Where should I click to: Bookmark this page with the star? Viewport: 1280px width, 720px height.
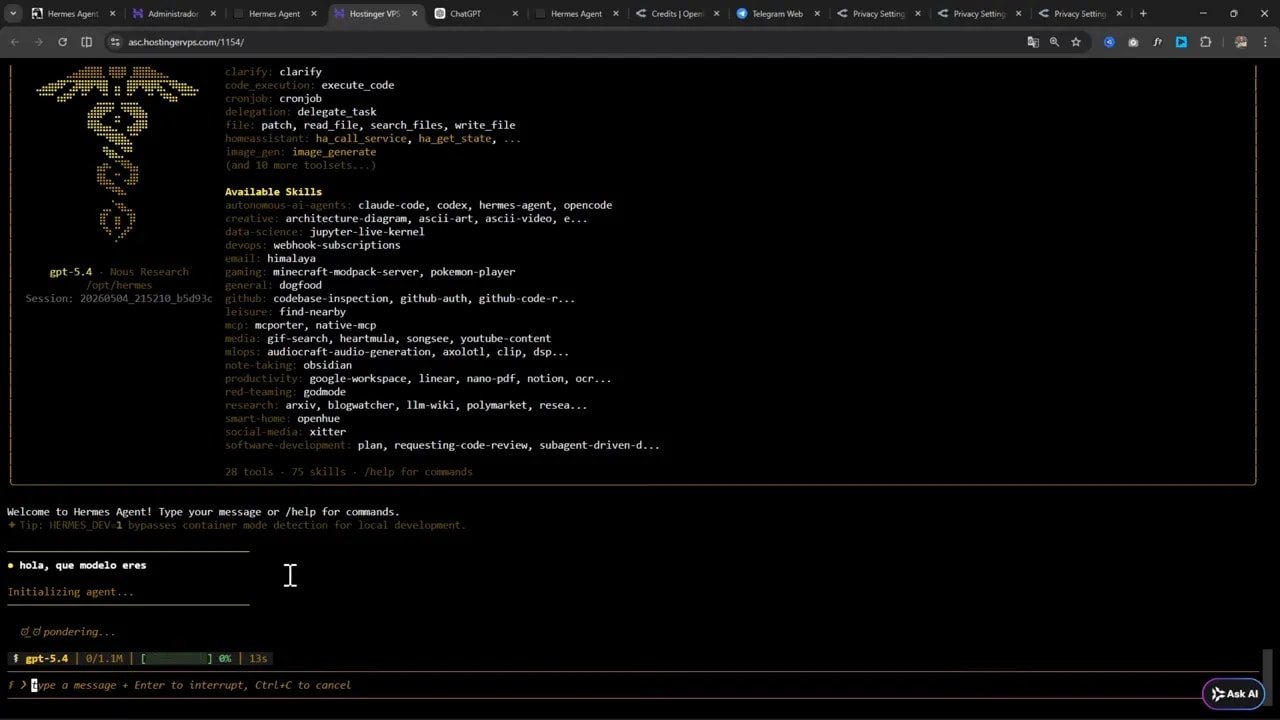coord(1076,42)
